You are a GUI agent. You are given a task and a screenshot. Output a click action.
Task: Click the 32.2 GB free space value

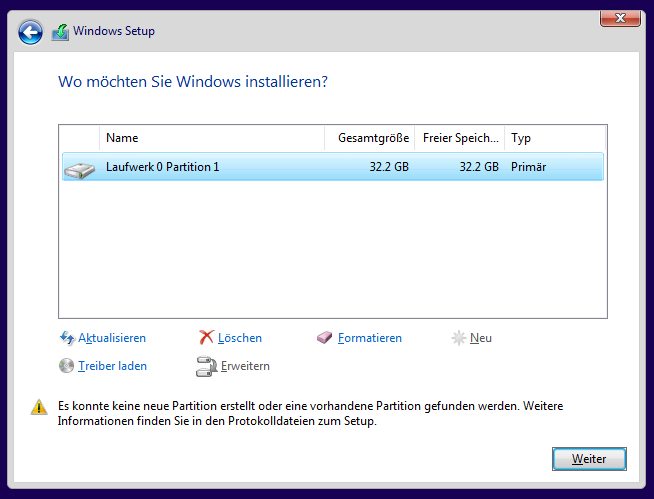tap(479, 167)
